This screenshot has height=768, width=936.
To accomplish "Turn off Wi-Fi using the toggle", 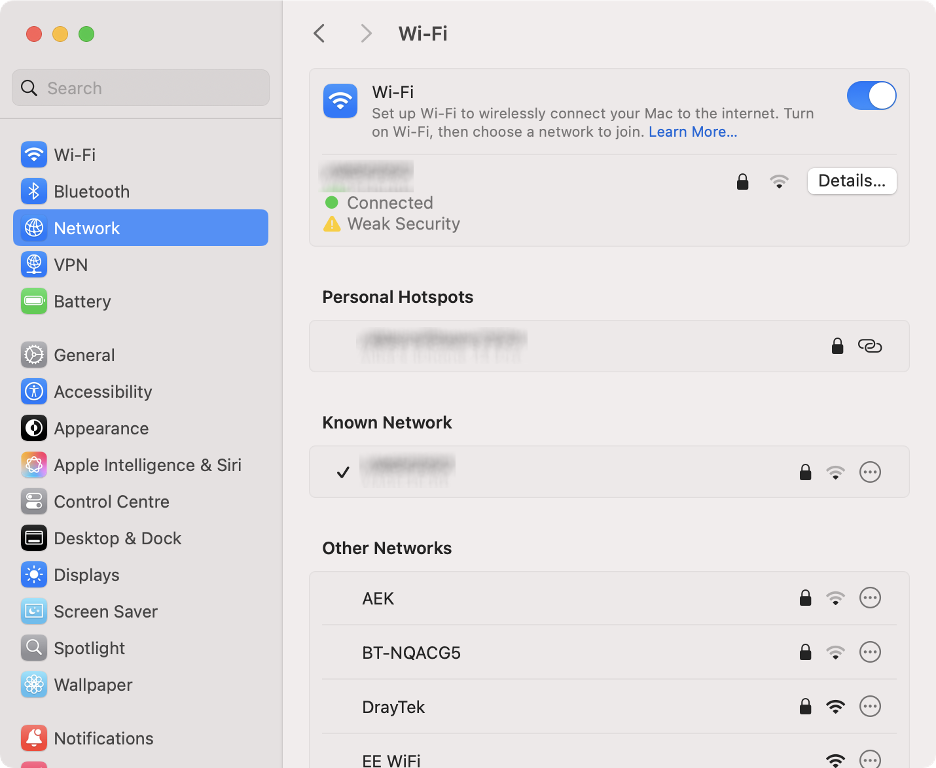I will point(871,95).
